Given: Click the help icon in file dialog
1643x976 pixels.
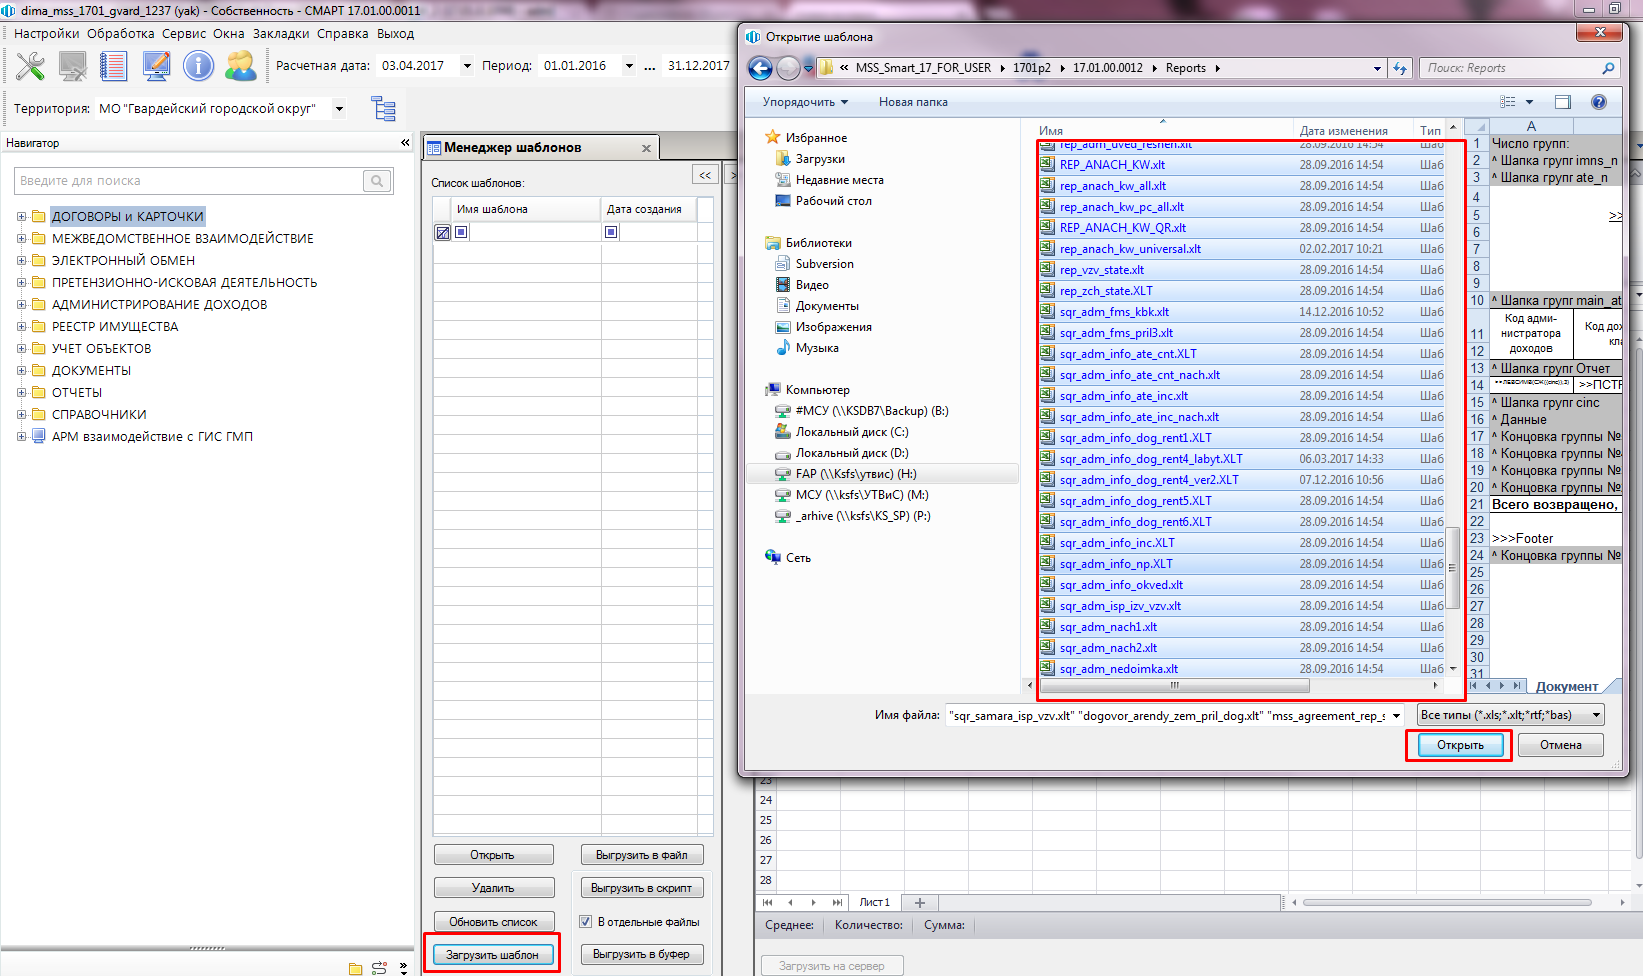Looking at the screenshot, I should coord(1598,102).
